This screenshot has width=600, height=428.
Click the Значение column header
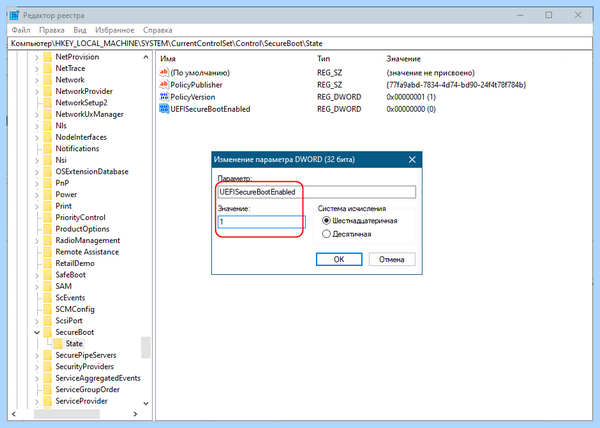tap(403, 59)
